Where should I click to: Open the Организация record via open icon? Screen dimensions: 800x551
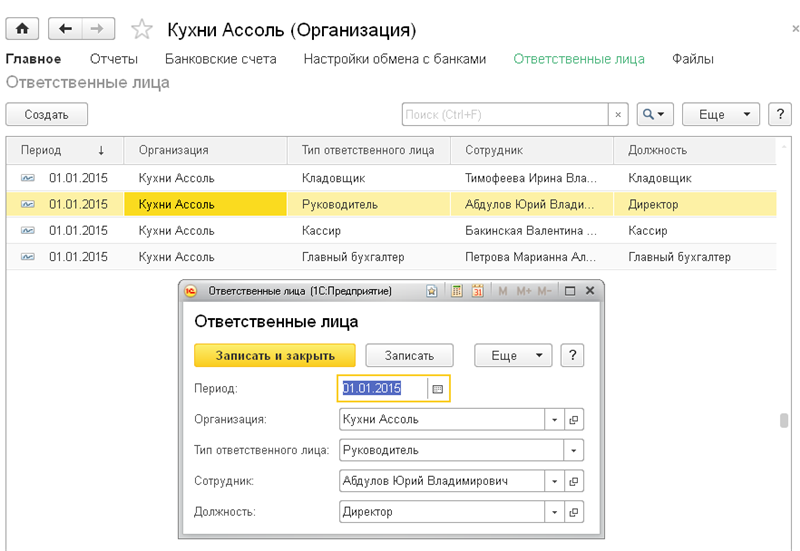(x=574, y=420)
